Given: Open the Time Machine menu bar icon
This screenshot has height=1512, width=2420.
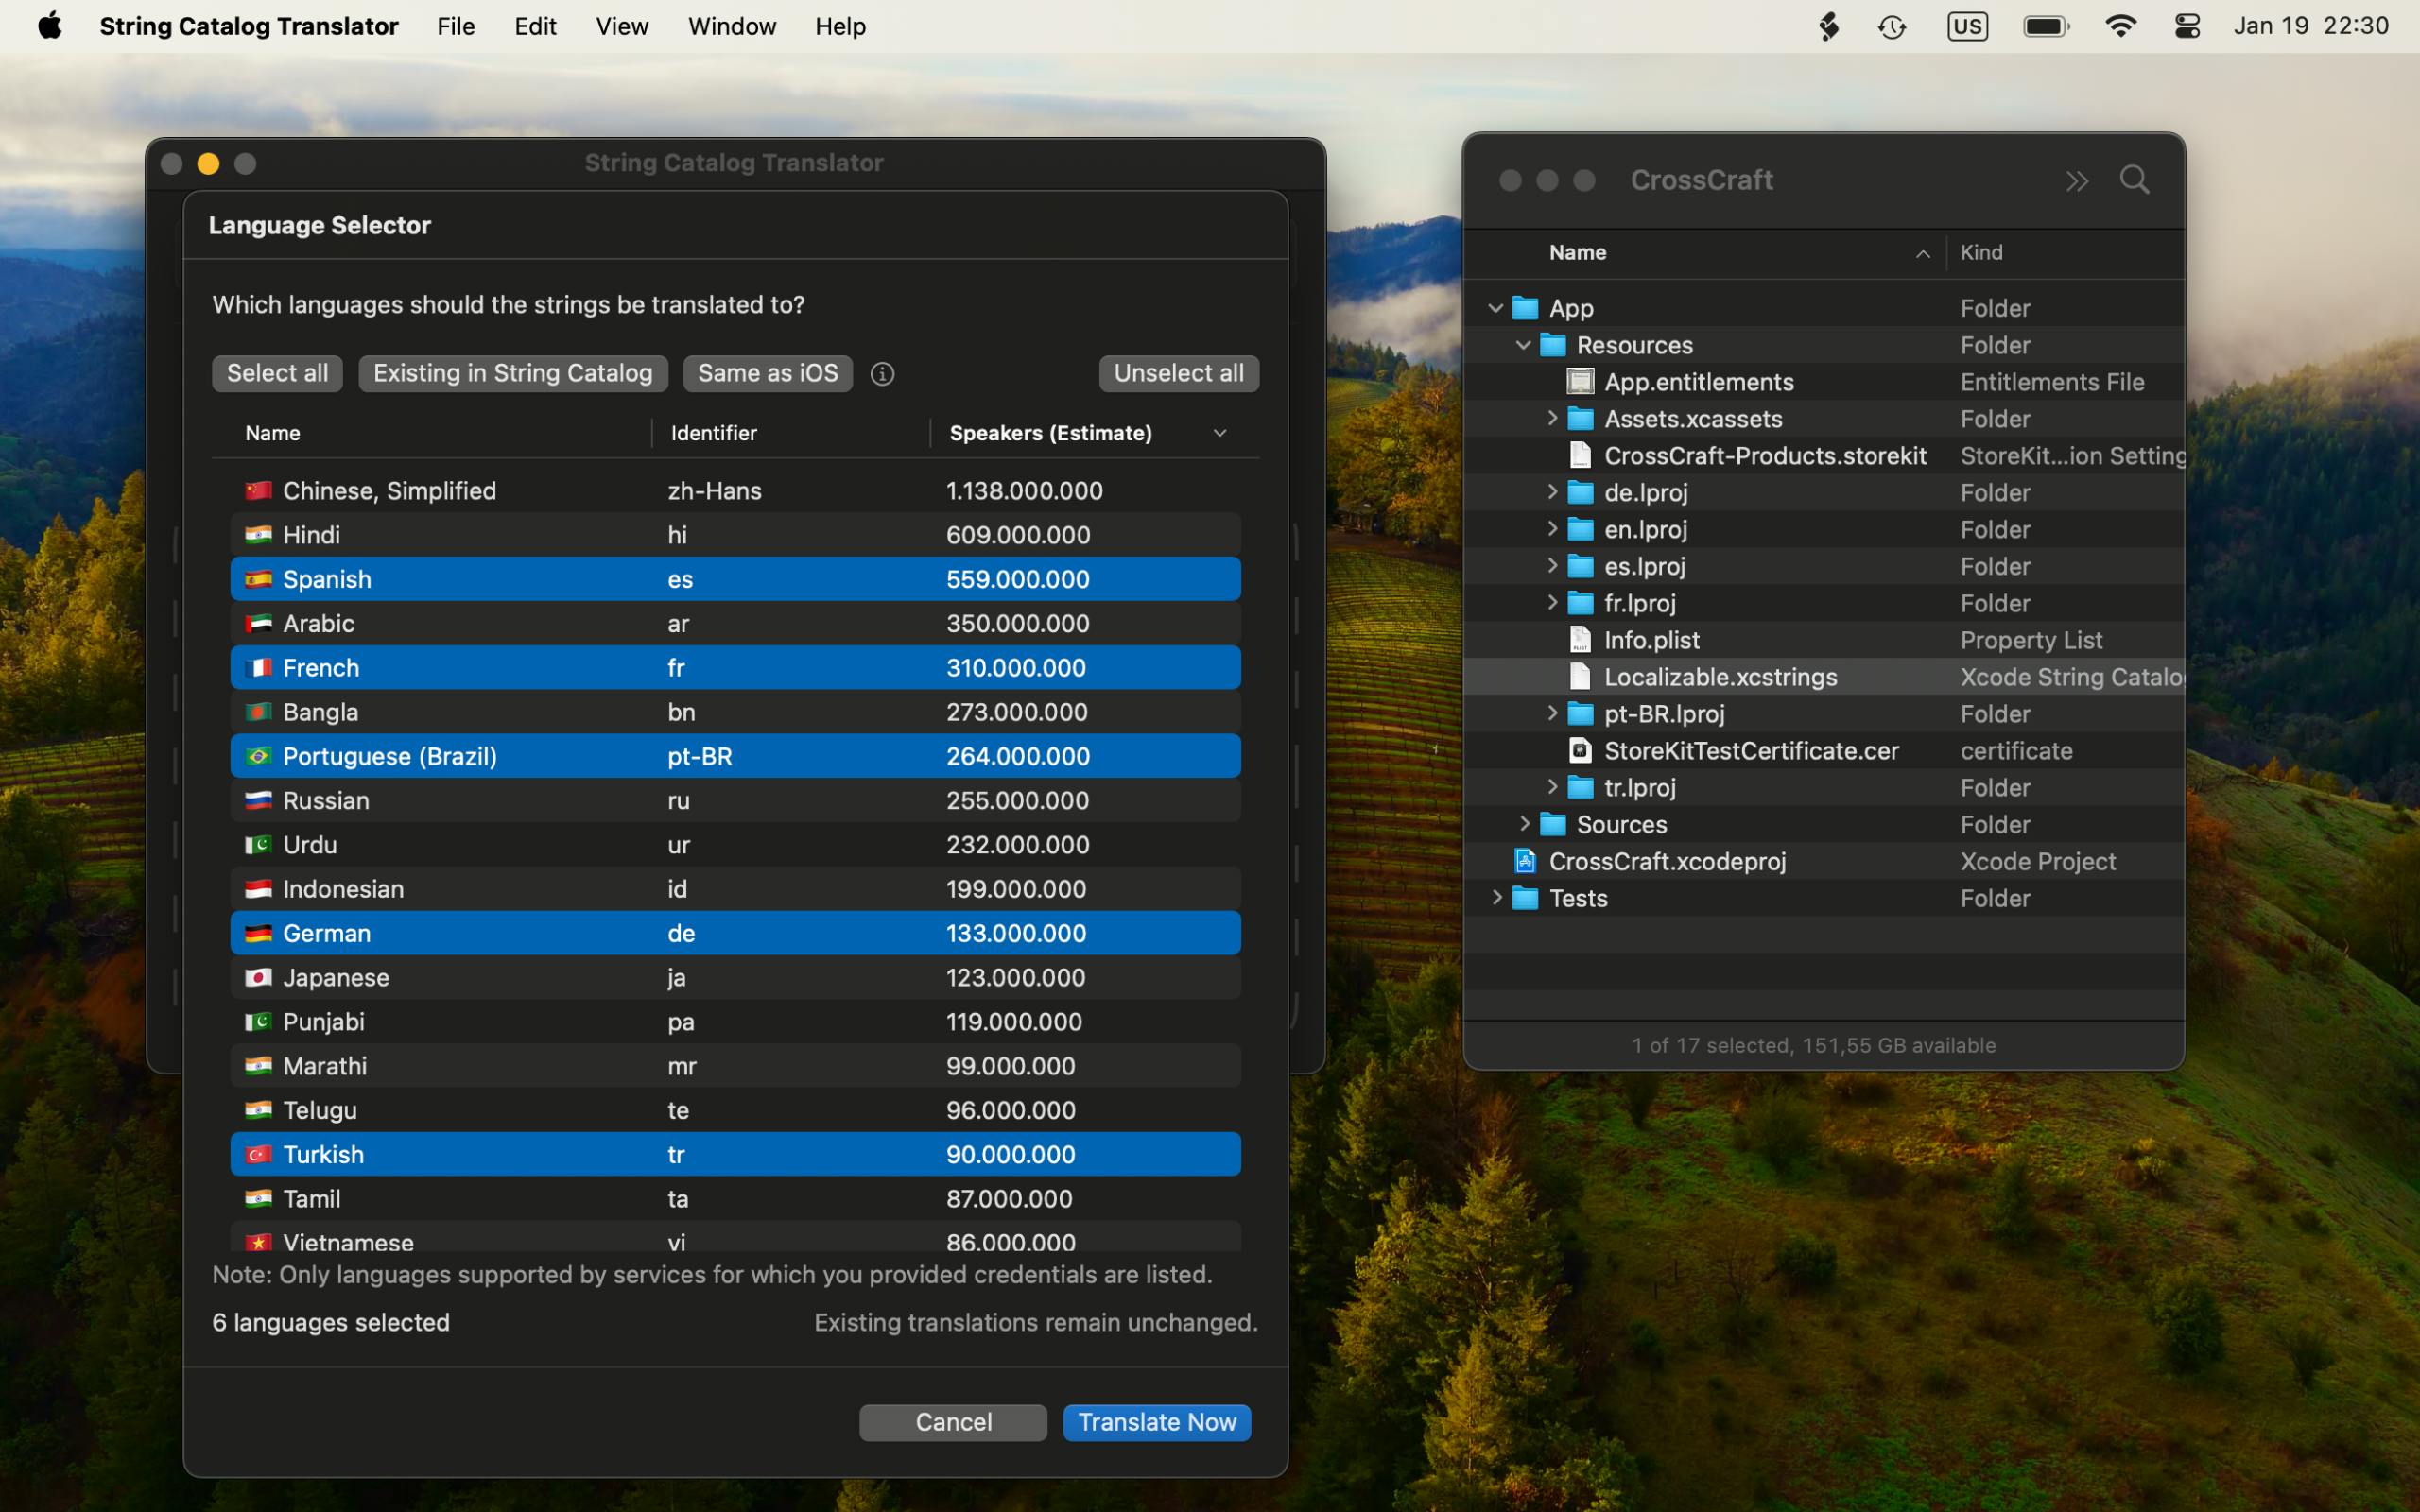Looking at the screenshot, I should (1892, 27).
